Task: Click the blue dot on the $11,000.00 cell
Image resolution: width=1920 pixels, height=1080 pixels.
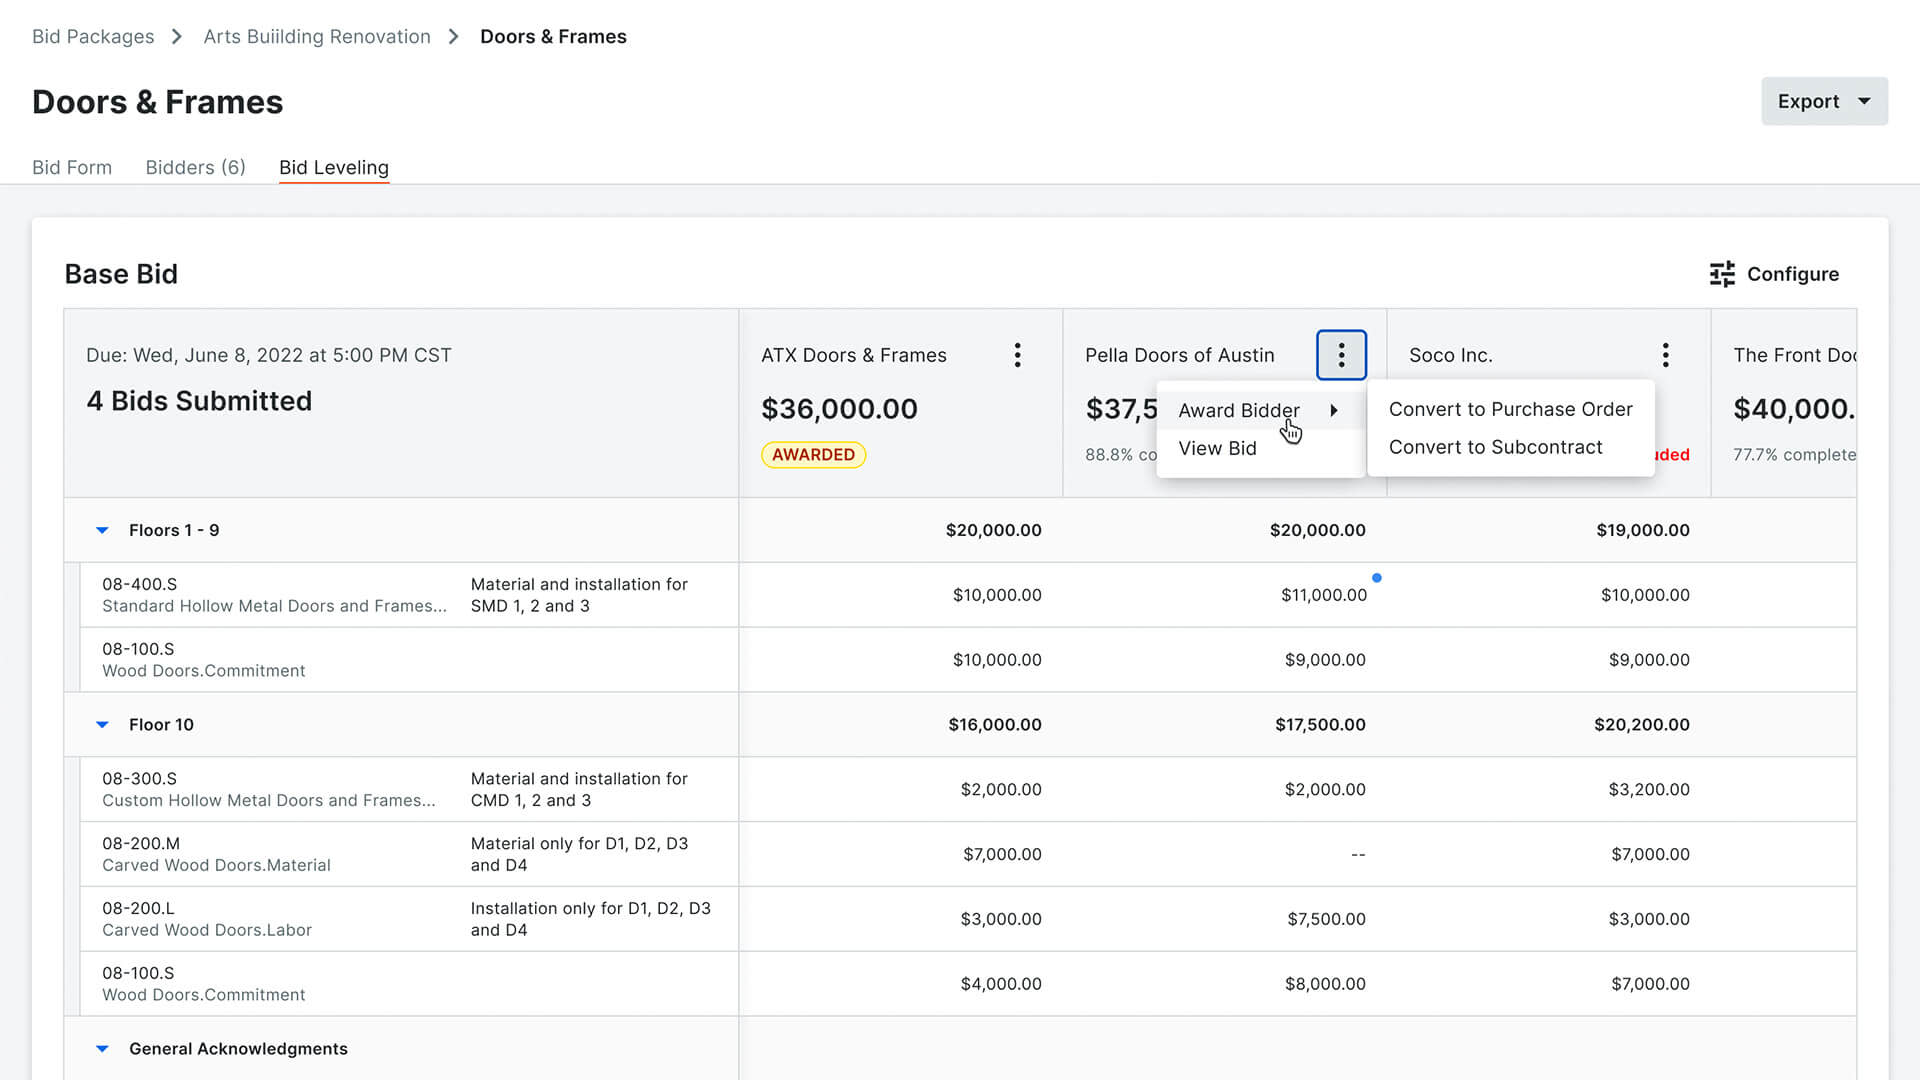Action: pyautogui.click(x=1377, y=578)
